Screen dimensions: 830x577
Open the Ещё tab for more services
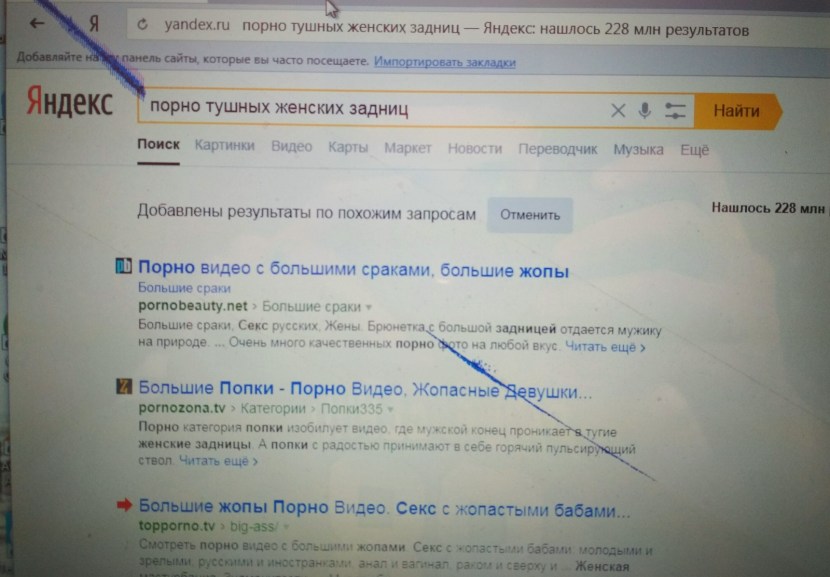pos(694,150)
